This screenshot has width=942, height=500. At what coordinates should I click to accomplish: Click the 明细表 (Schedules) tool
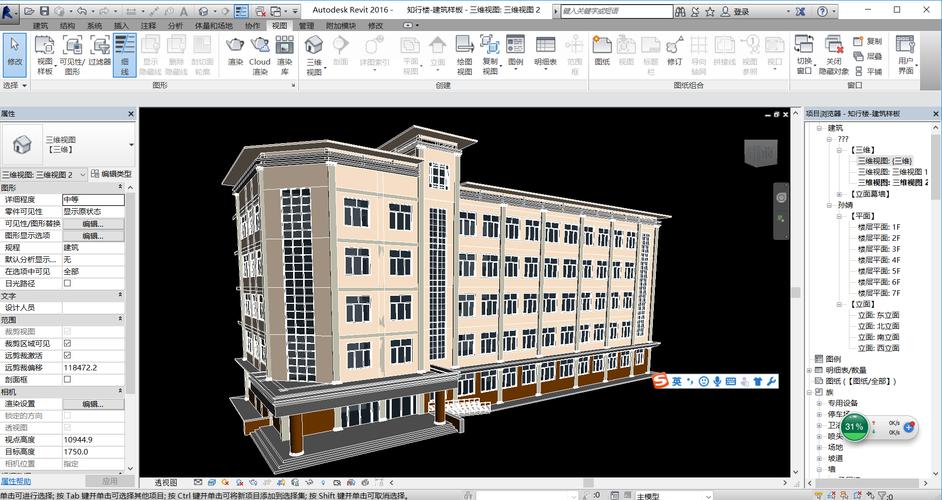(545, 51)
